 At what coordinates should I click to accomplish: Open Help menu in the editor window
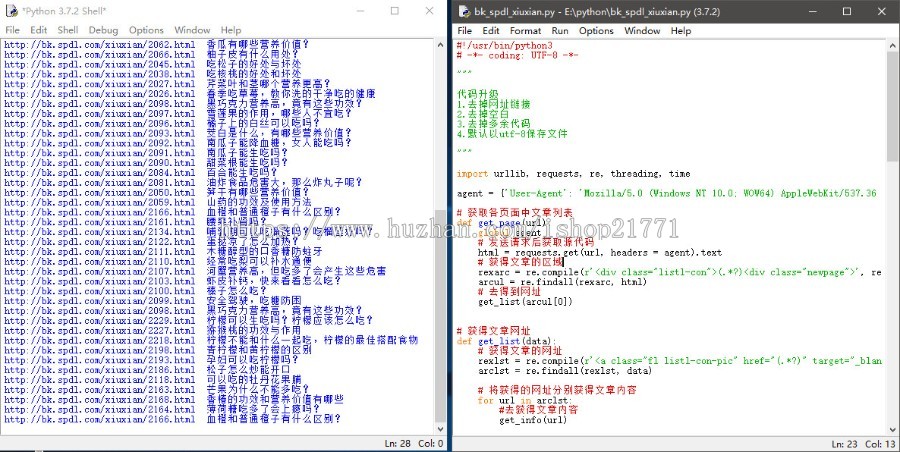click(681, 30)
